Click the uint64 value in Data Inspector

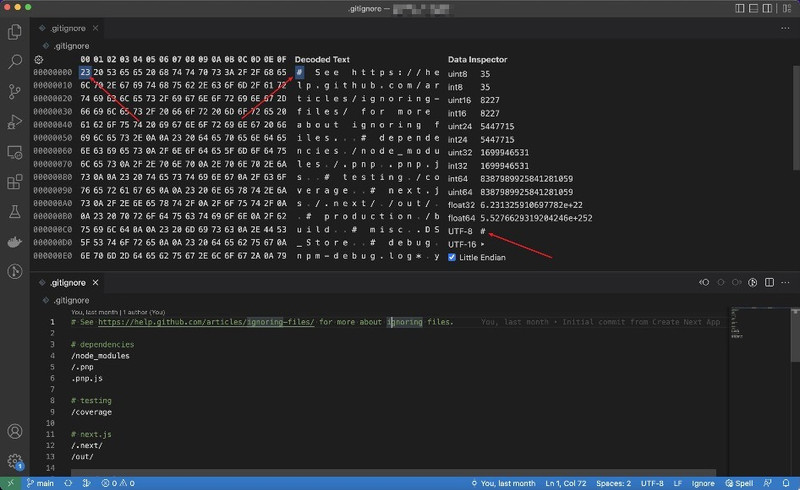pyautogui.click(x=526, y=192)
